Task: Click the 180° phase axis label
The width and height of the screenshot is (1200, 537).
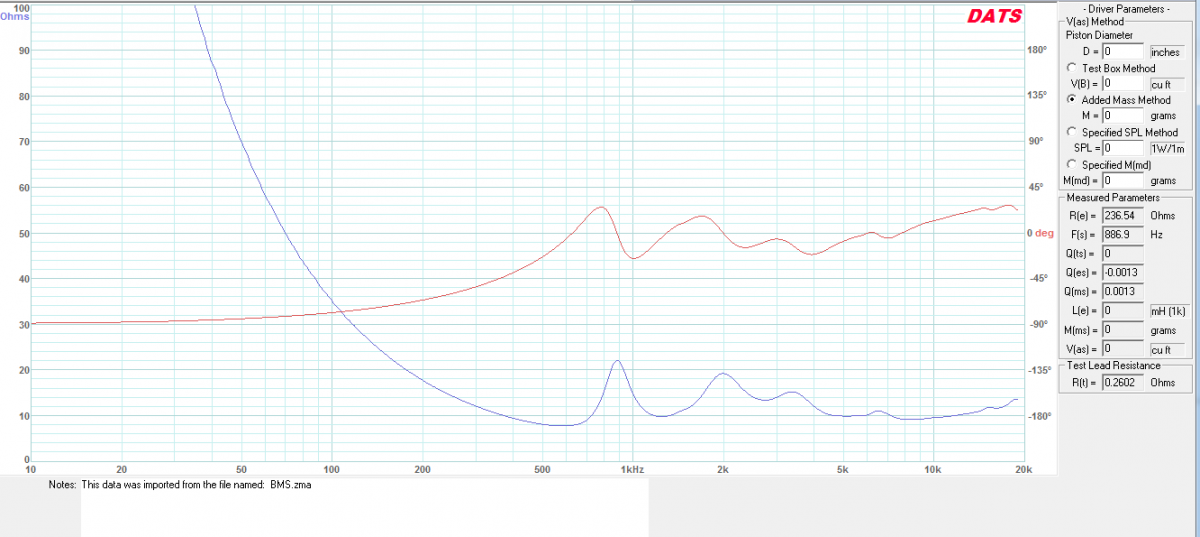Action: tap(1037, 49)
